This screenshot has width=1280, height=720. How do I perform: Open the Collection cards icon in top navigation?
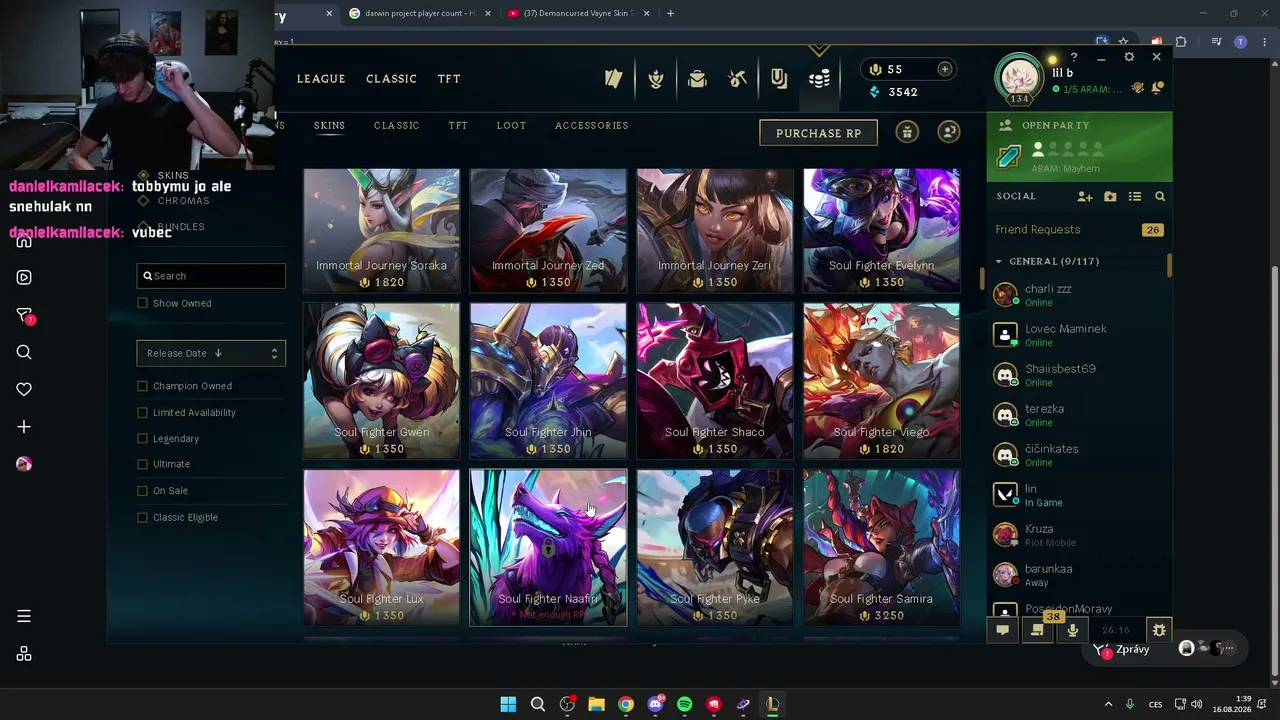[614, 79]
